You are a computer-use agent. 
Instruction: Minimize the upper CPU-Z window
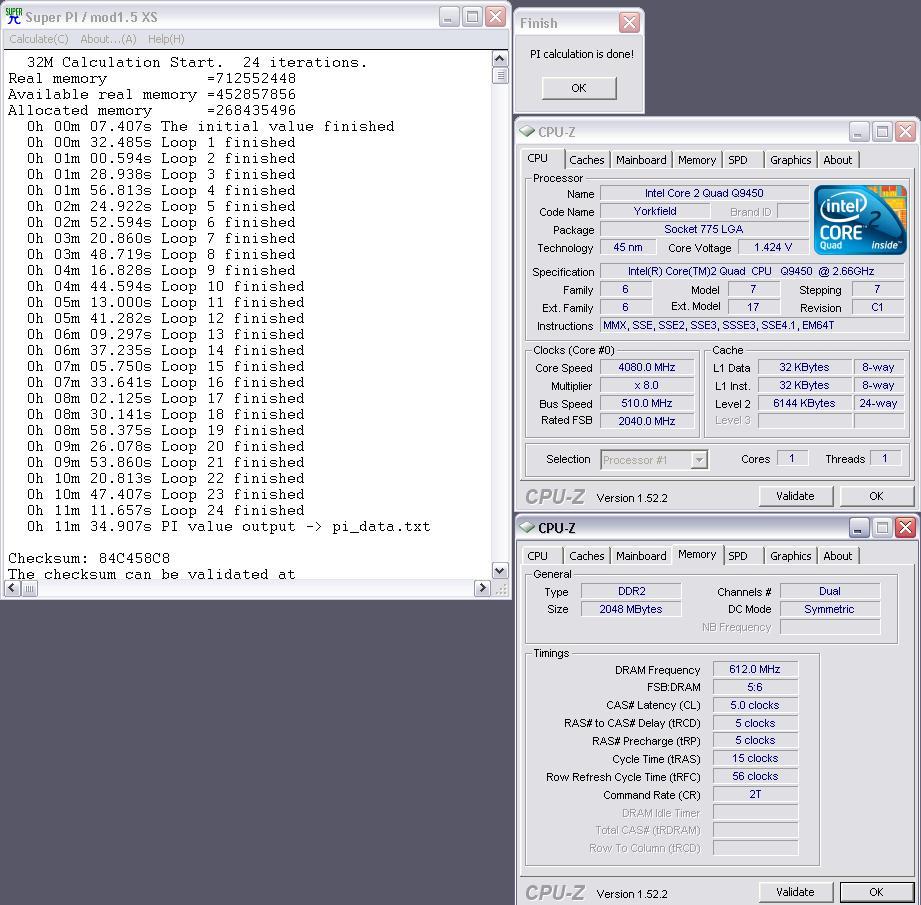[858, 132]
